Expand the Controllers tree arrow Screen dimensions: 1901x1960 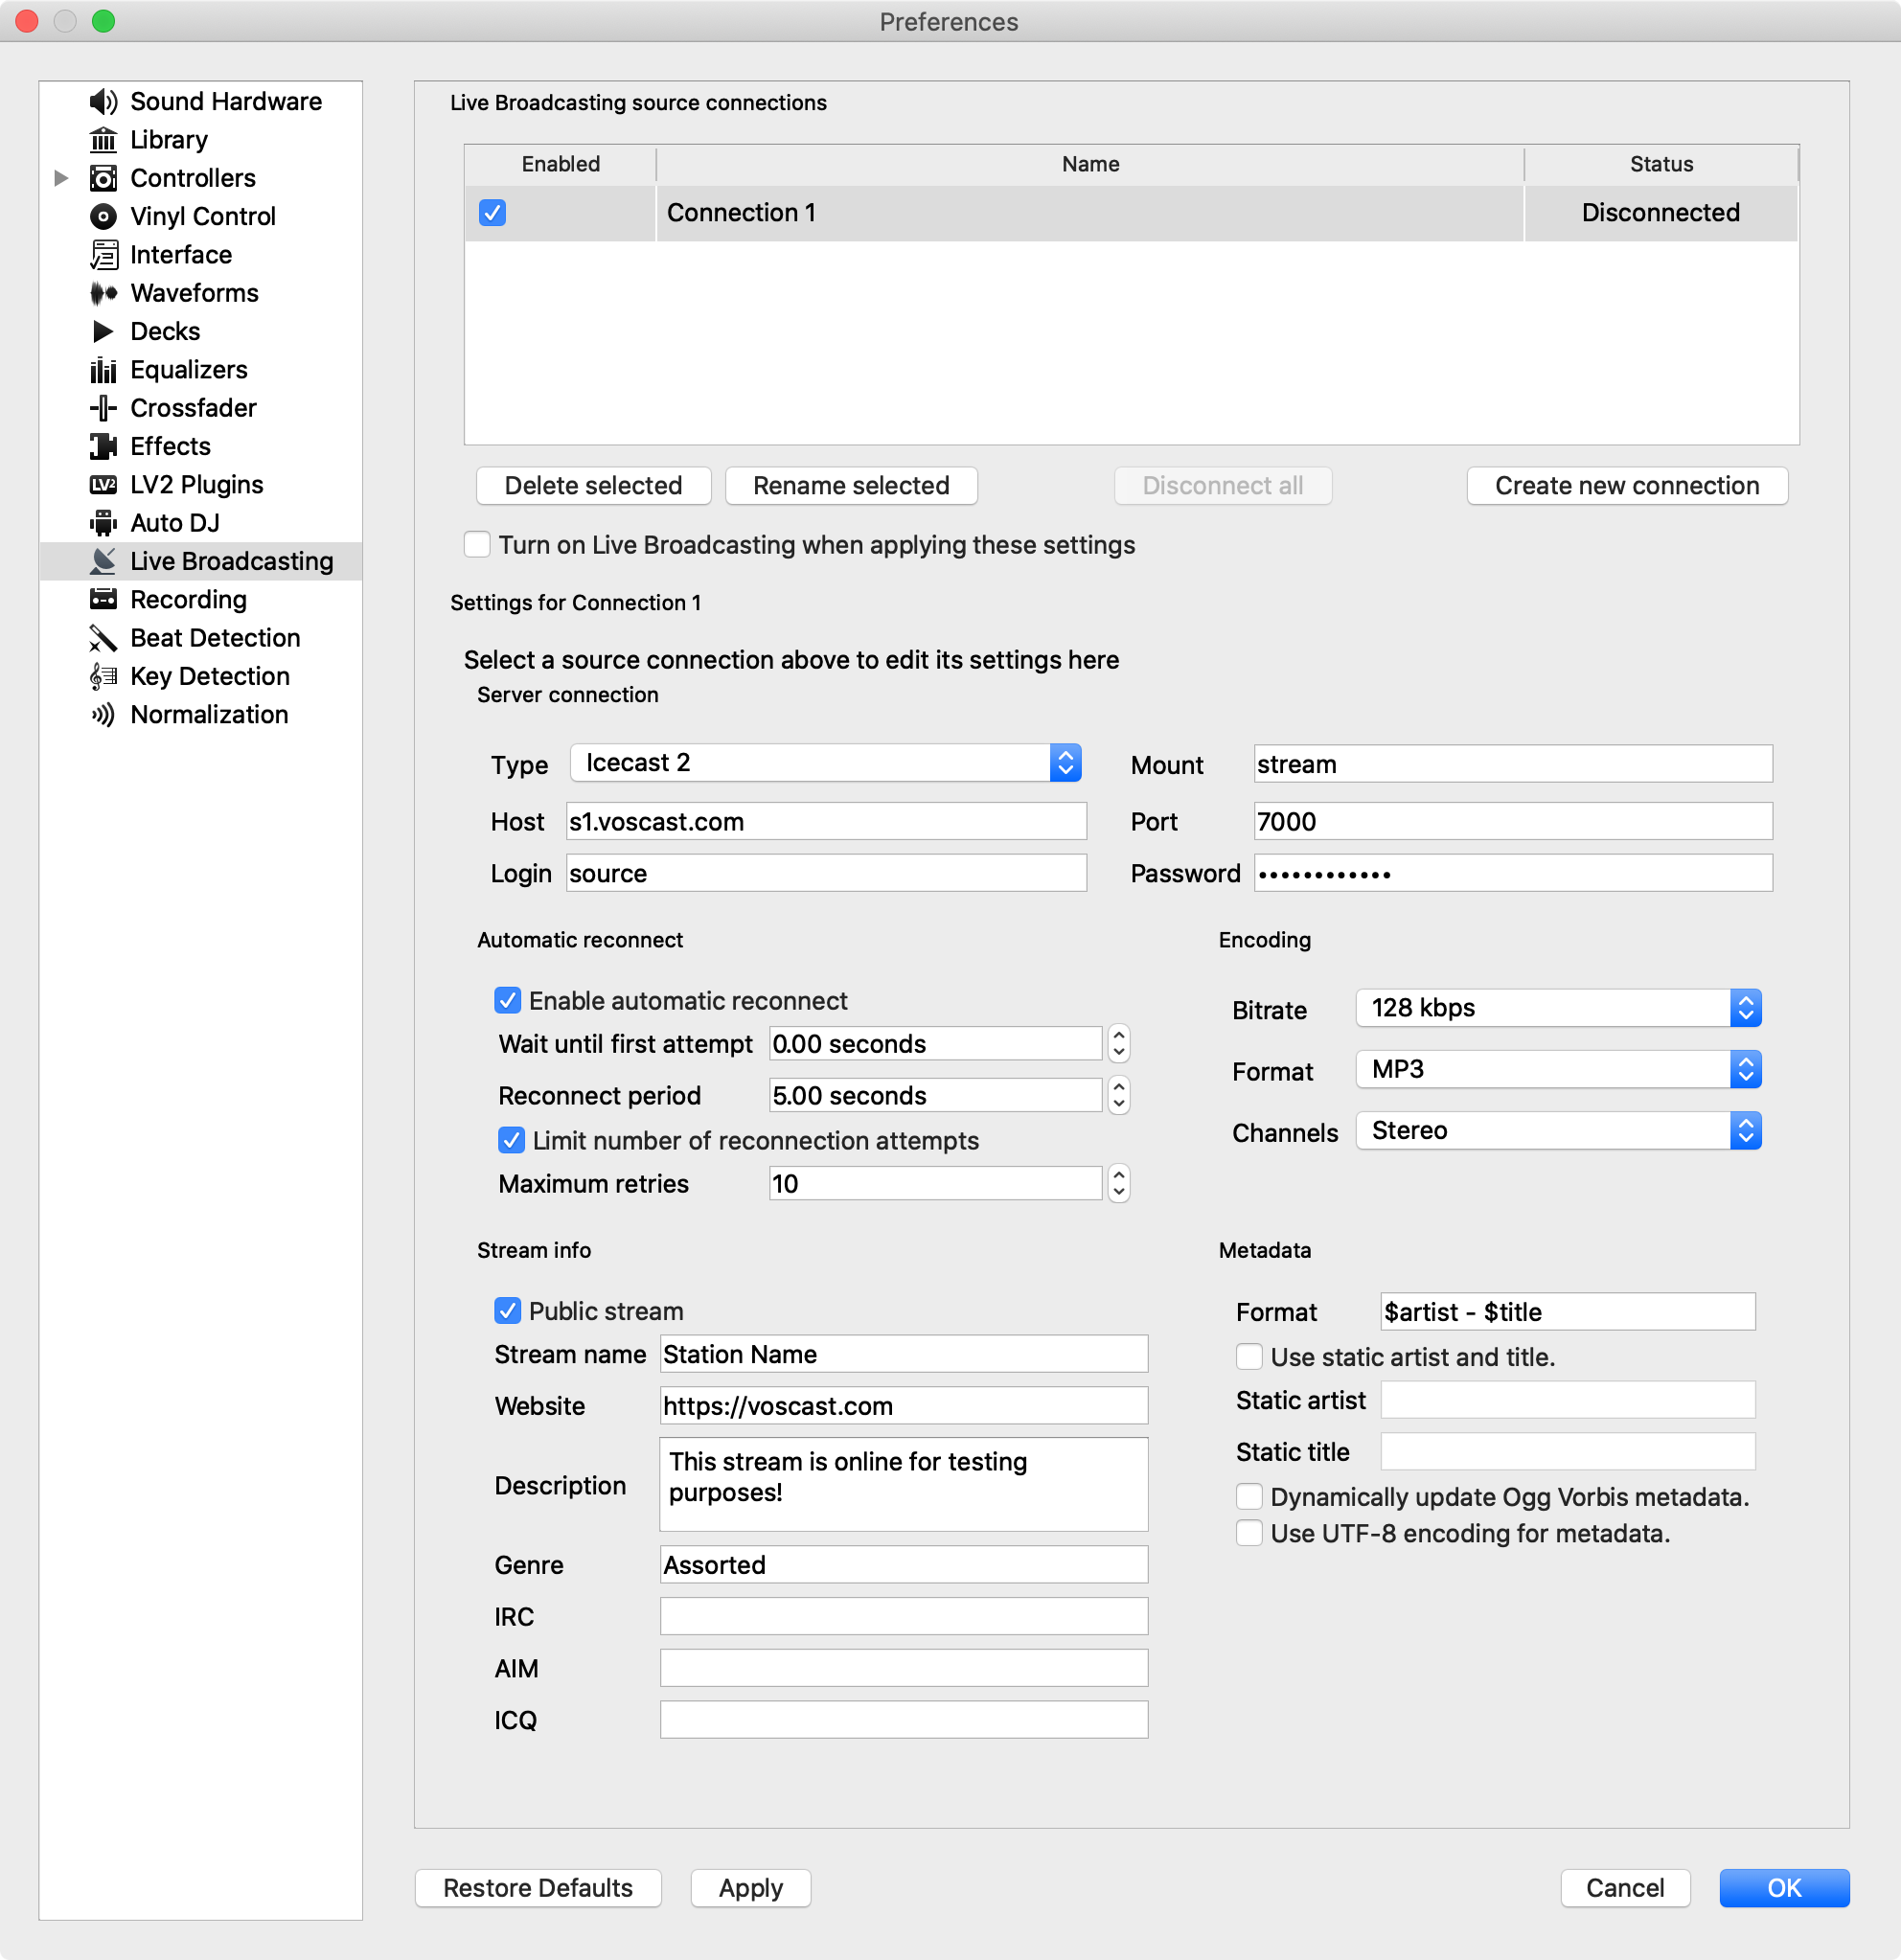[x=61, y=178]
